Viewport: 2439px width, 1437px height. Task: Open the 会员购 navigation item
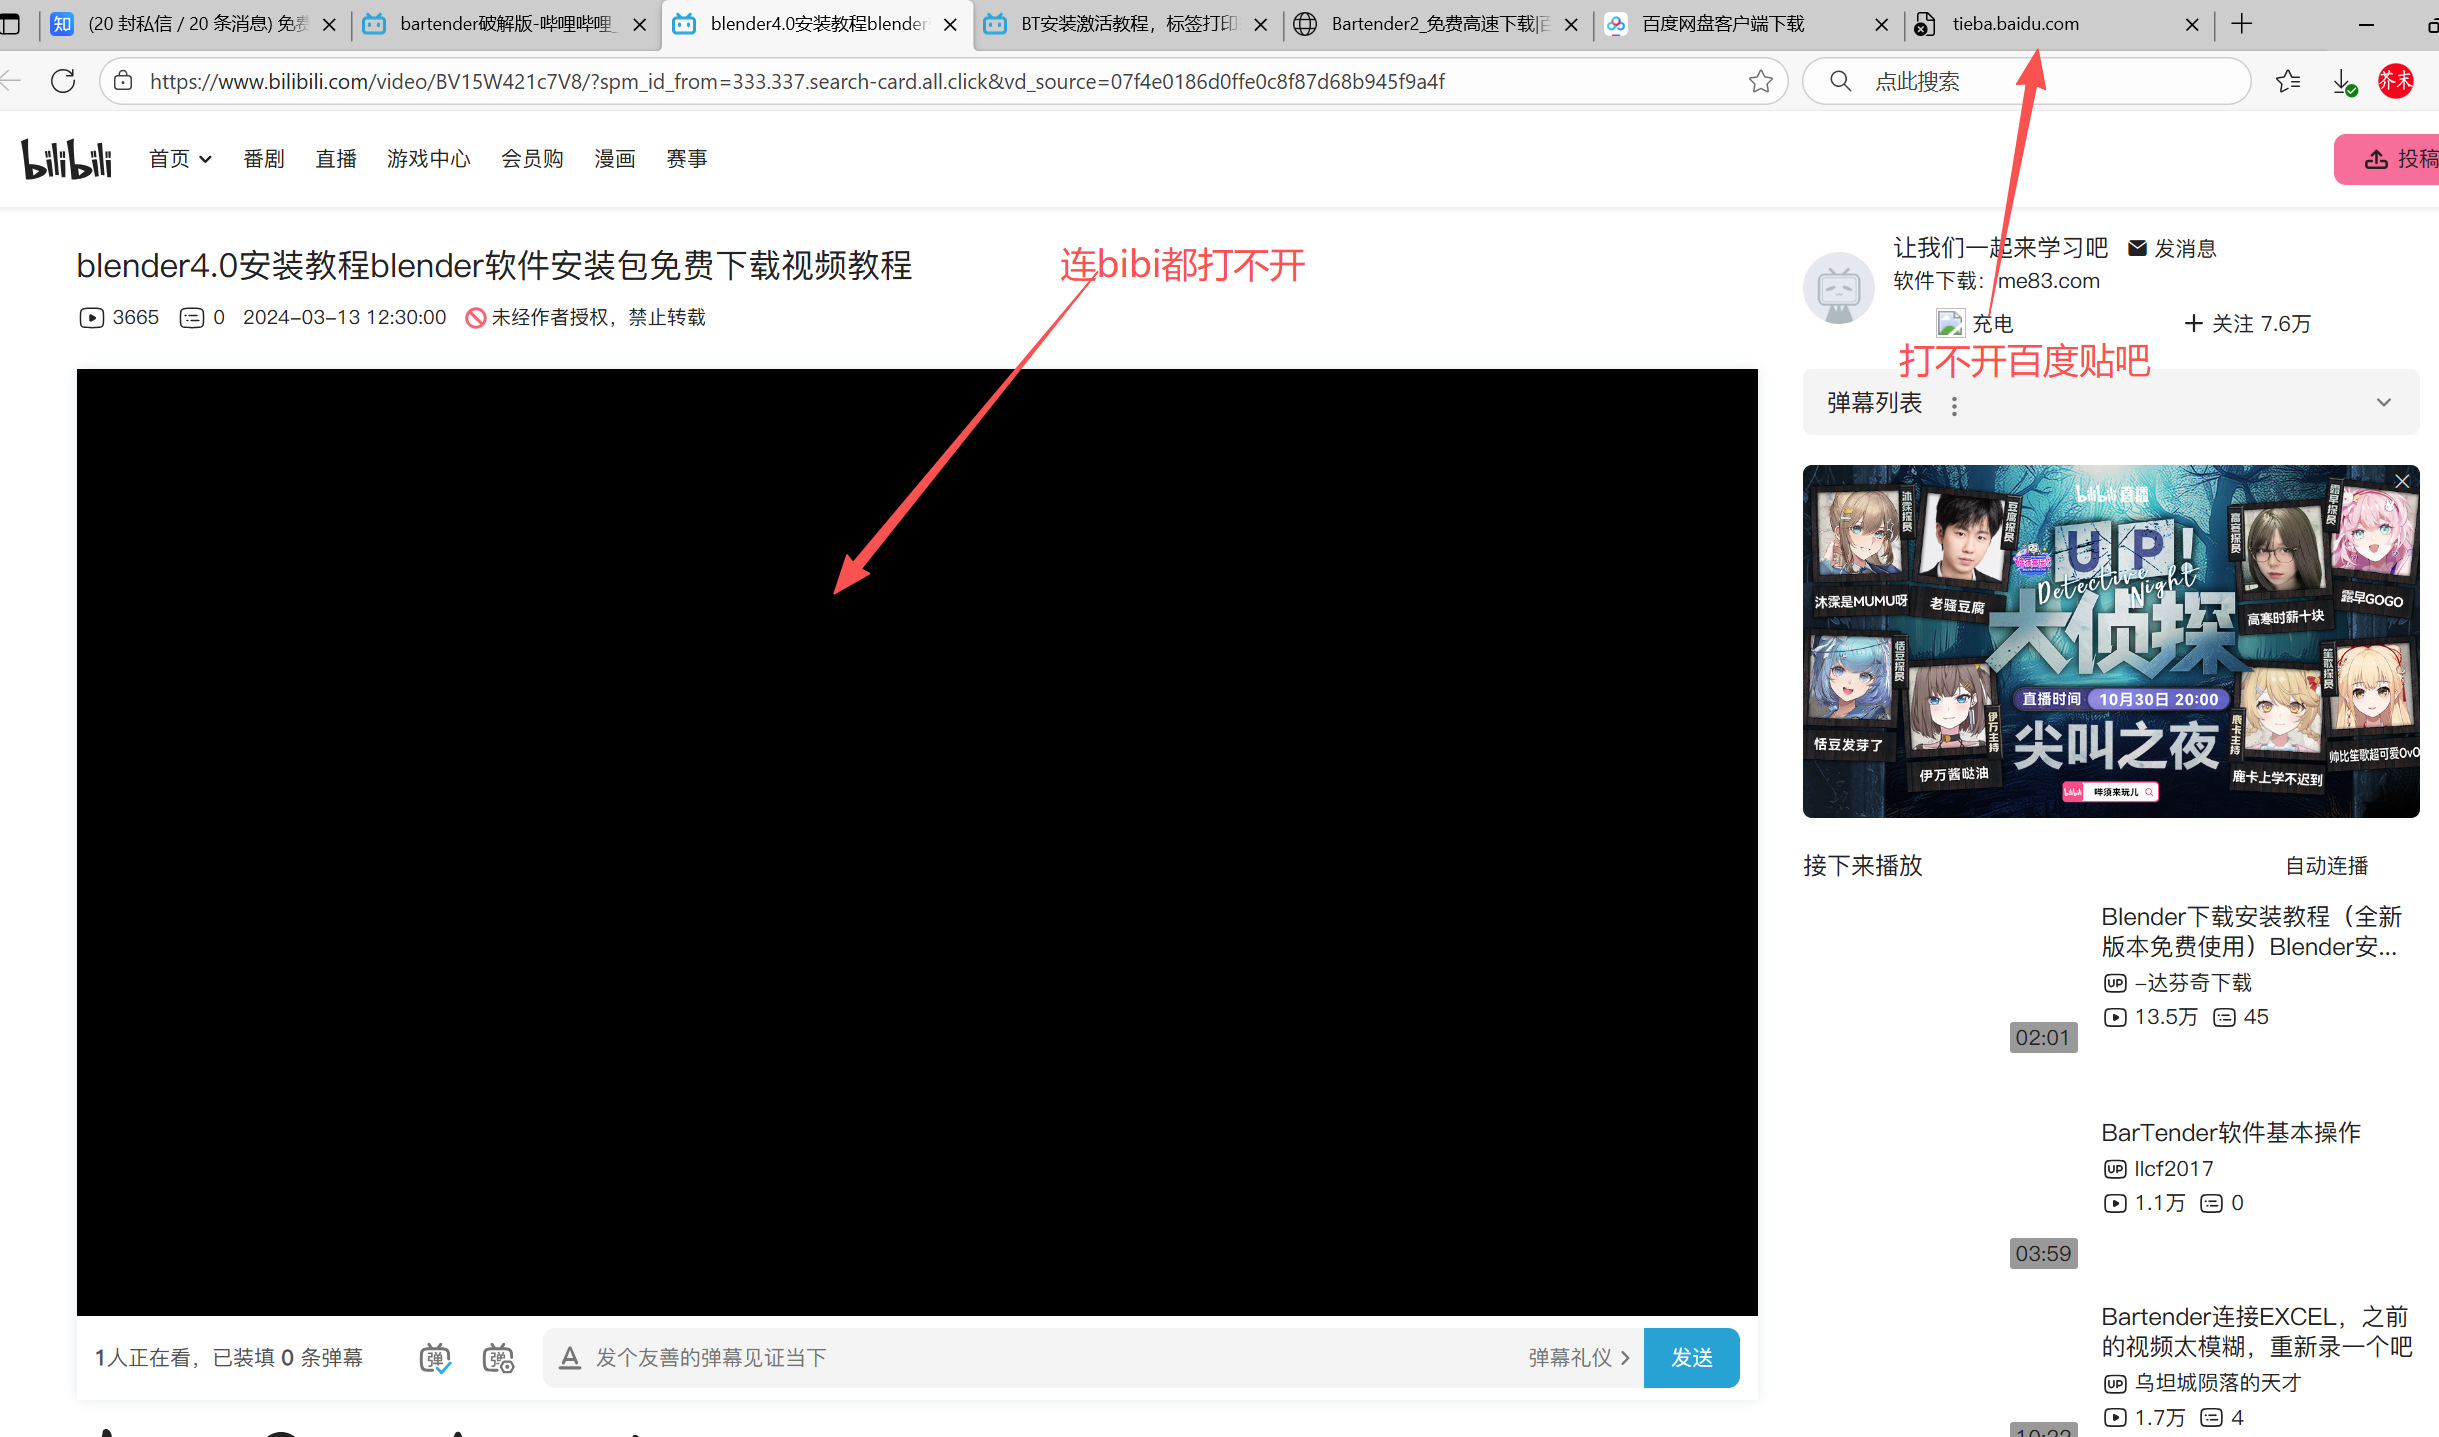pos(532,159)
